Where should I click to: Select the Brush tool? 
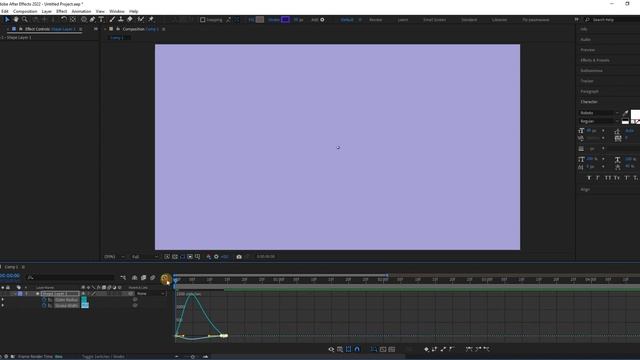(x=112, y=19)
